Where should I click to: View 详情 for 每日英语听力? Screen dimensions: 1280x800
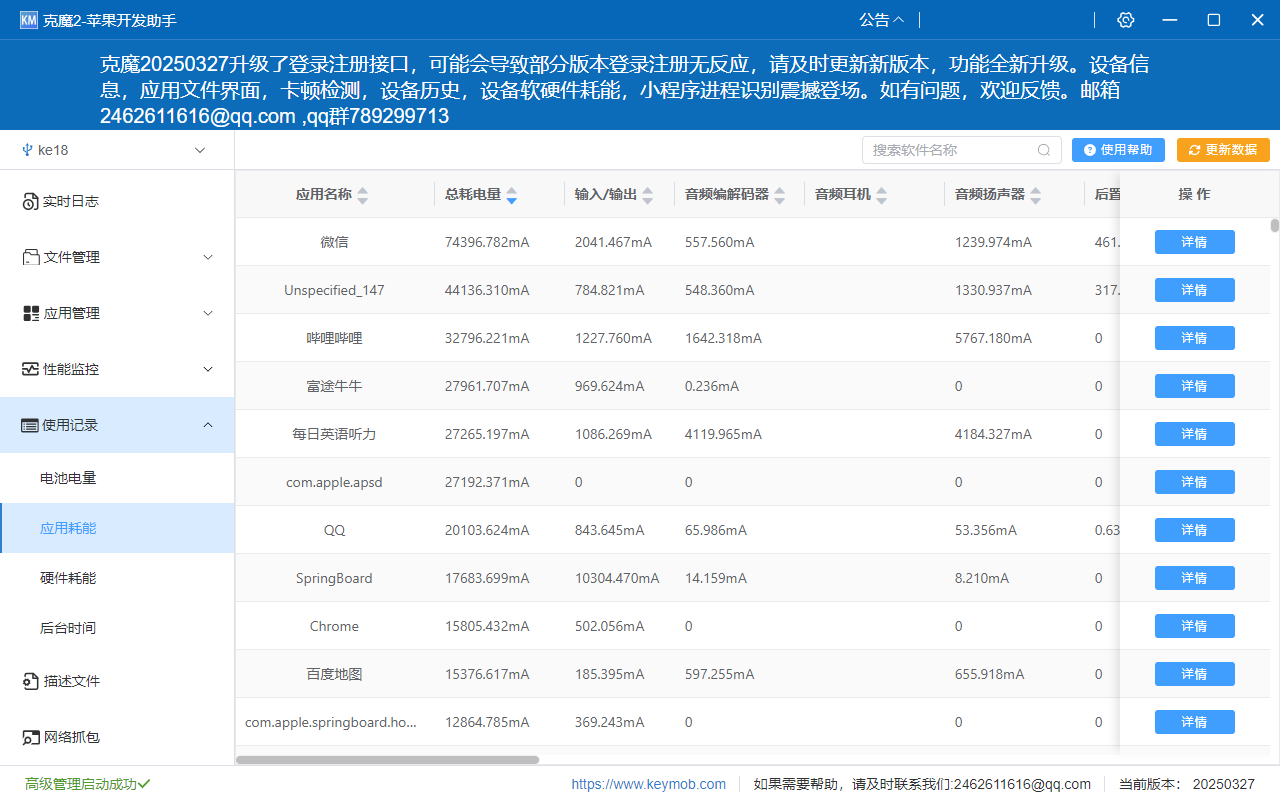1194,434
